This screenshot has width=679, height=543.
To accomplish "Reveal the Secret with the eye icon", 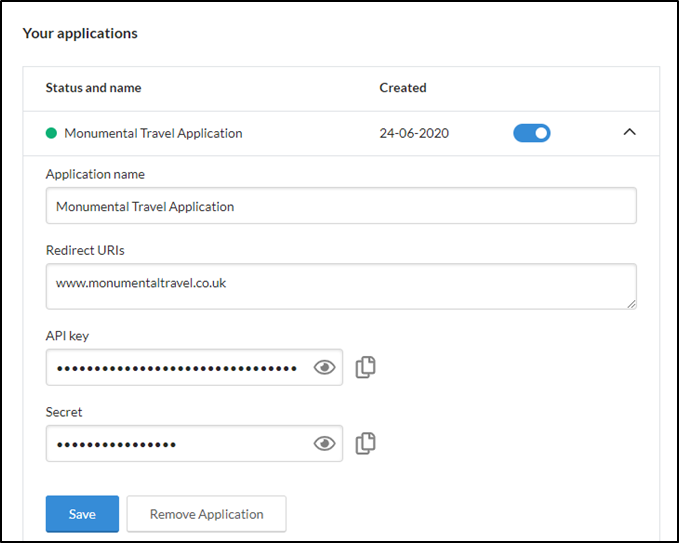I will tap(324, 443).
